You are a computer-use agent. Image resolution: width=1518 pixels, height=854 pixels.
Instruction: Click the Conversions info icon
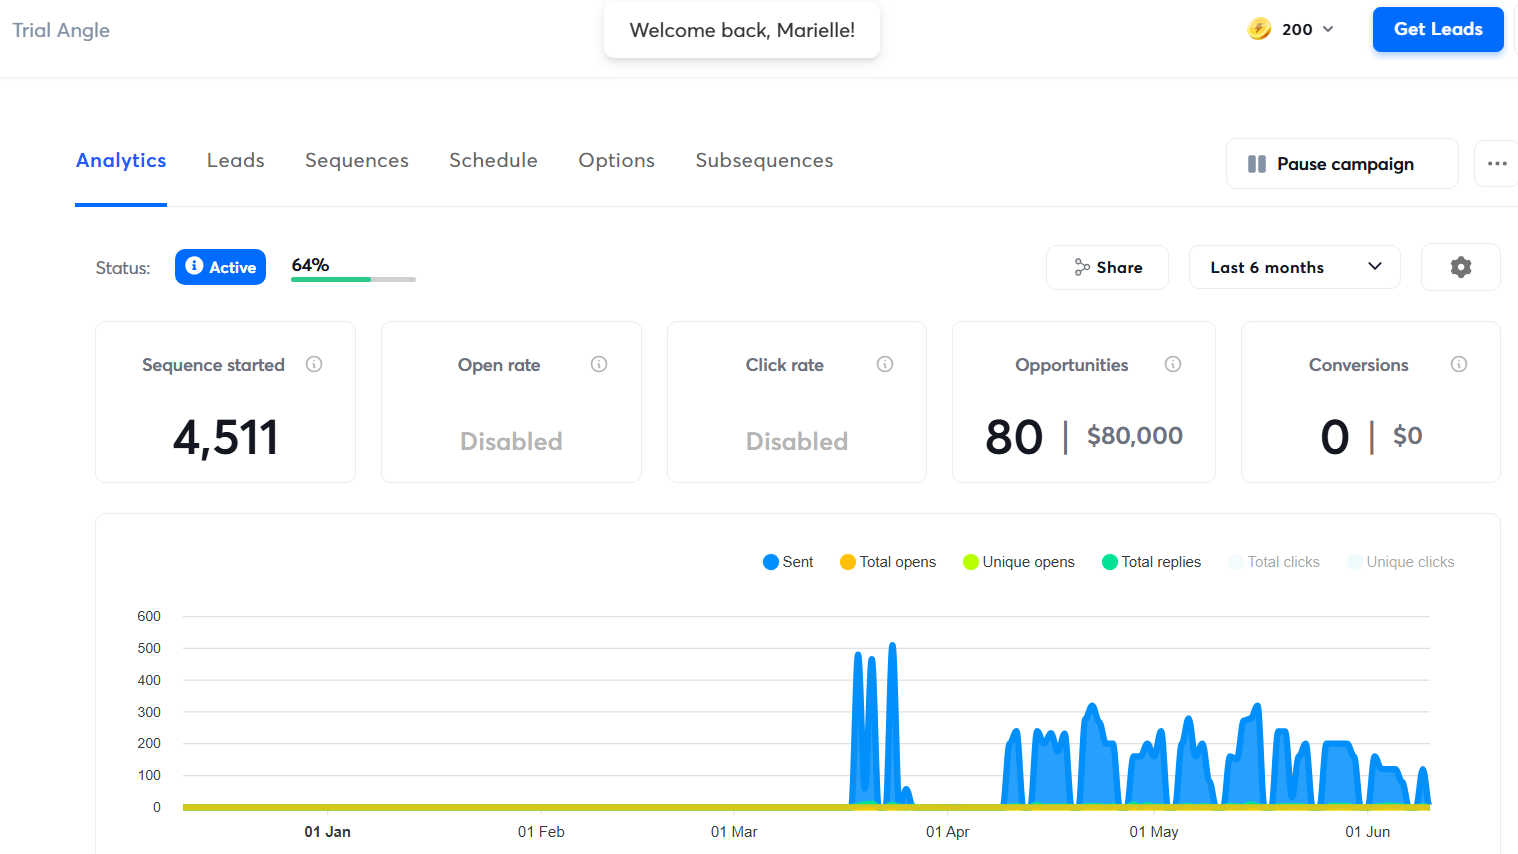pos(1459,364)
